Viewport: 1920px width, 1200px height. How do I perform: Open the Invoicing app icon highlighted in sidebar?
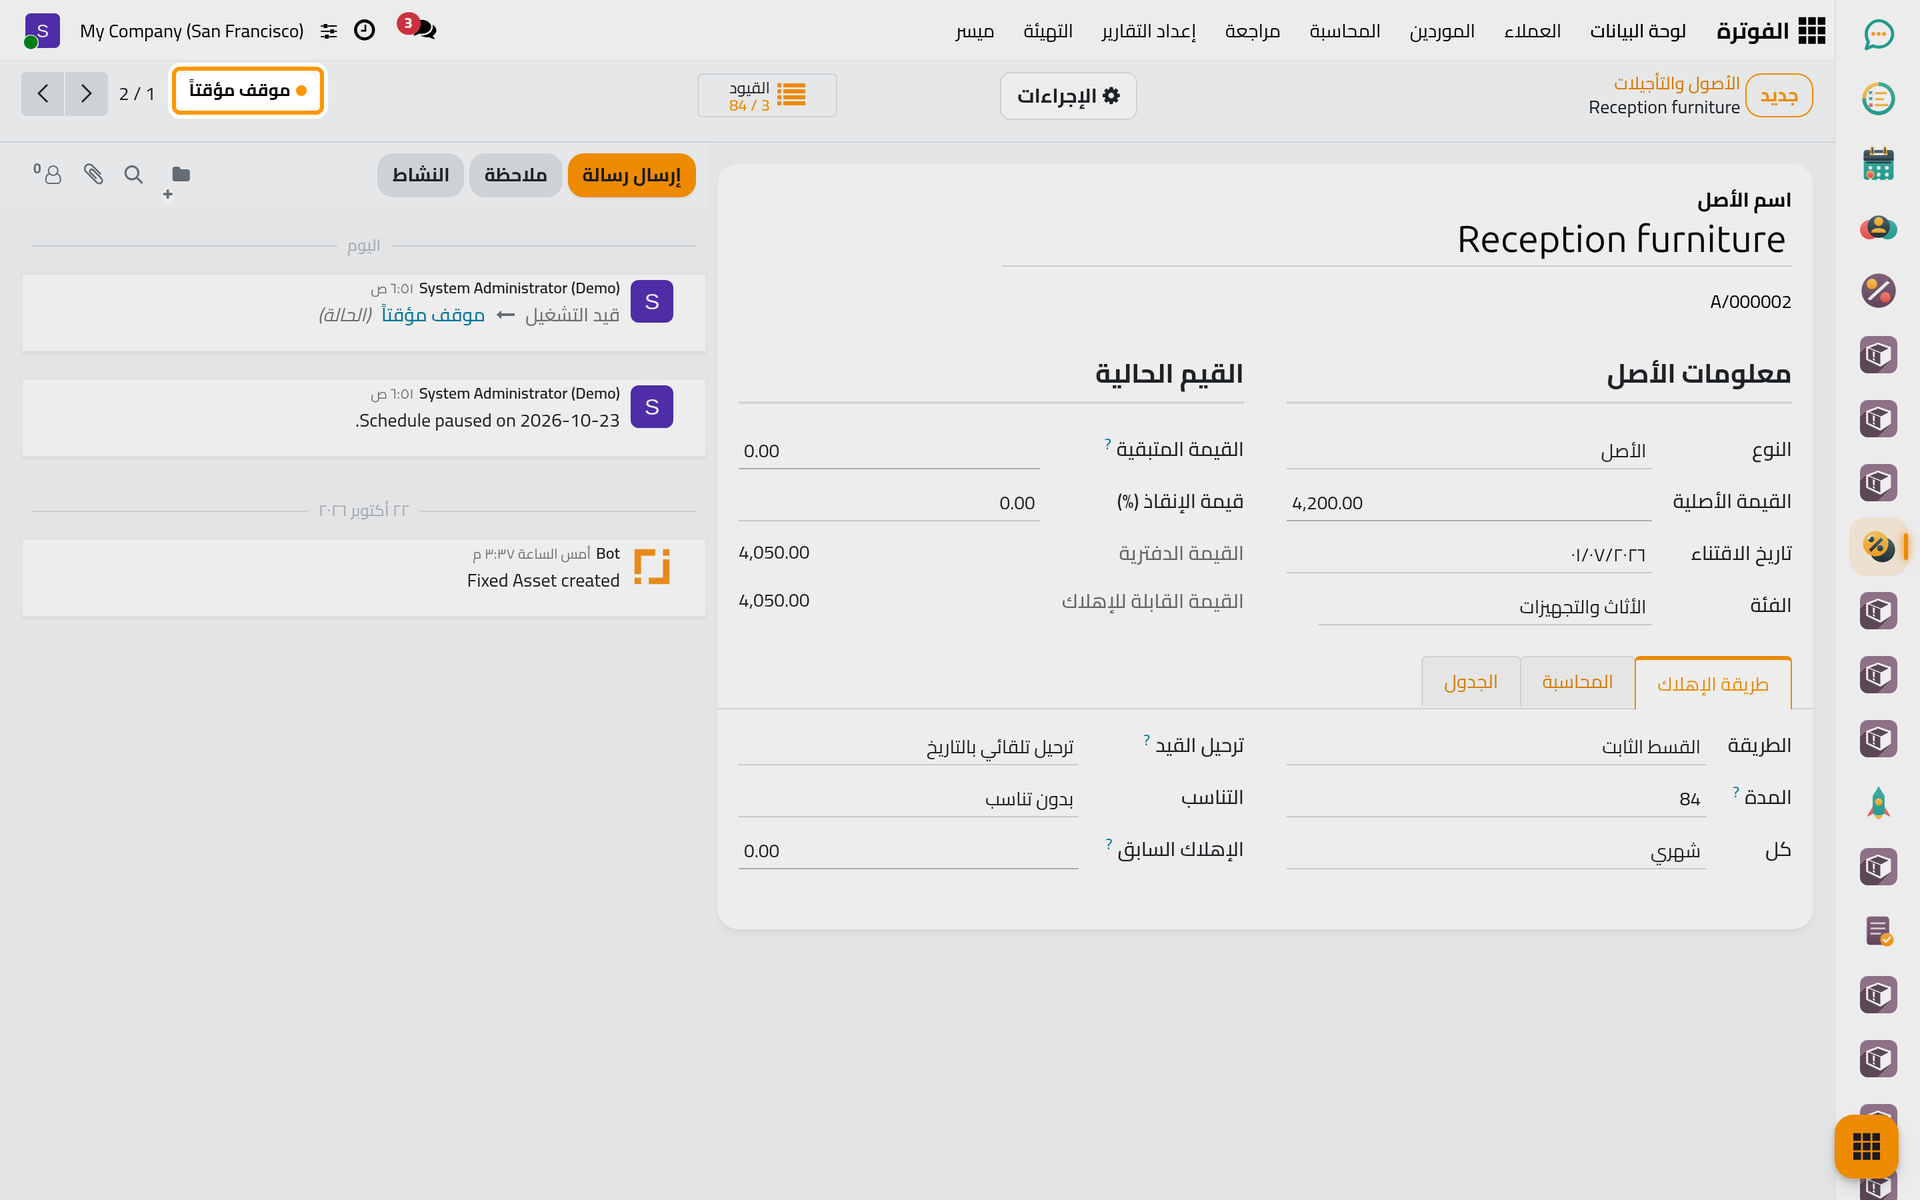[1878, 547]
